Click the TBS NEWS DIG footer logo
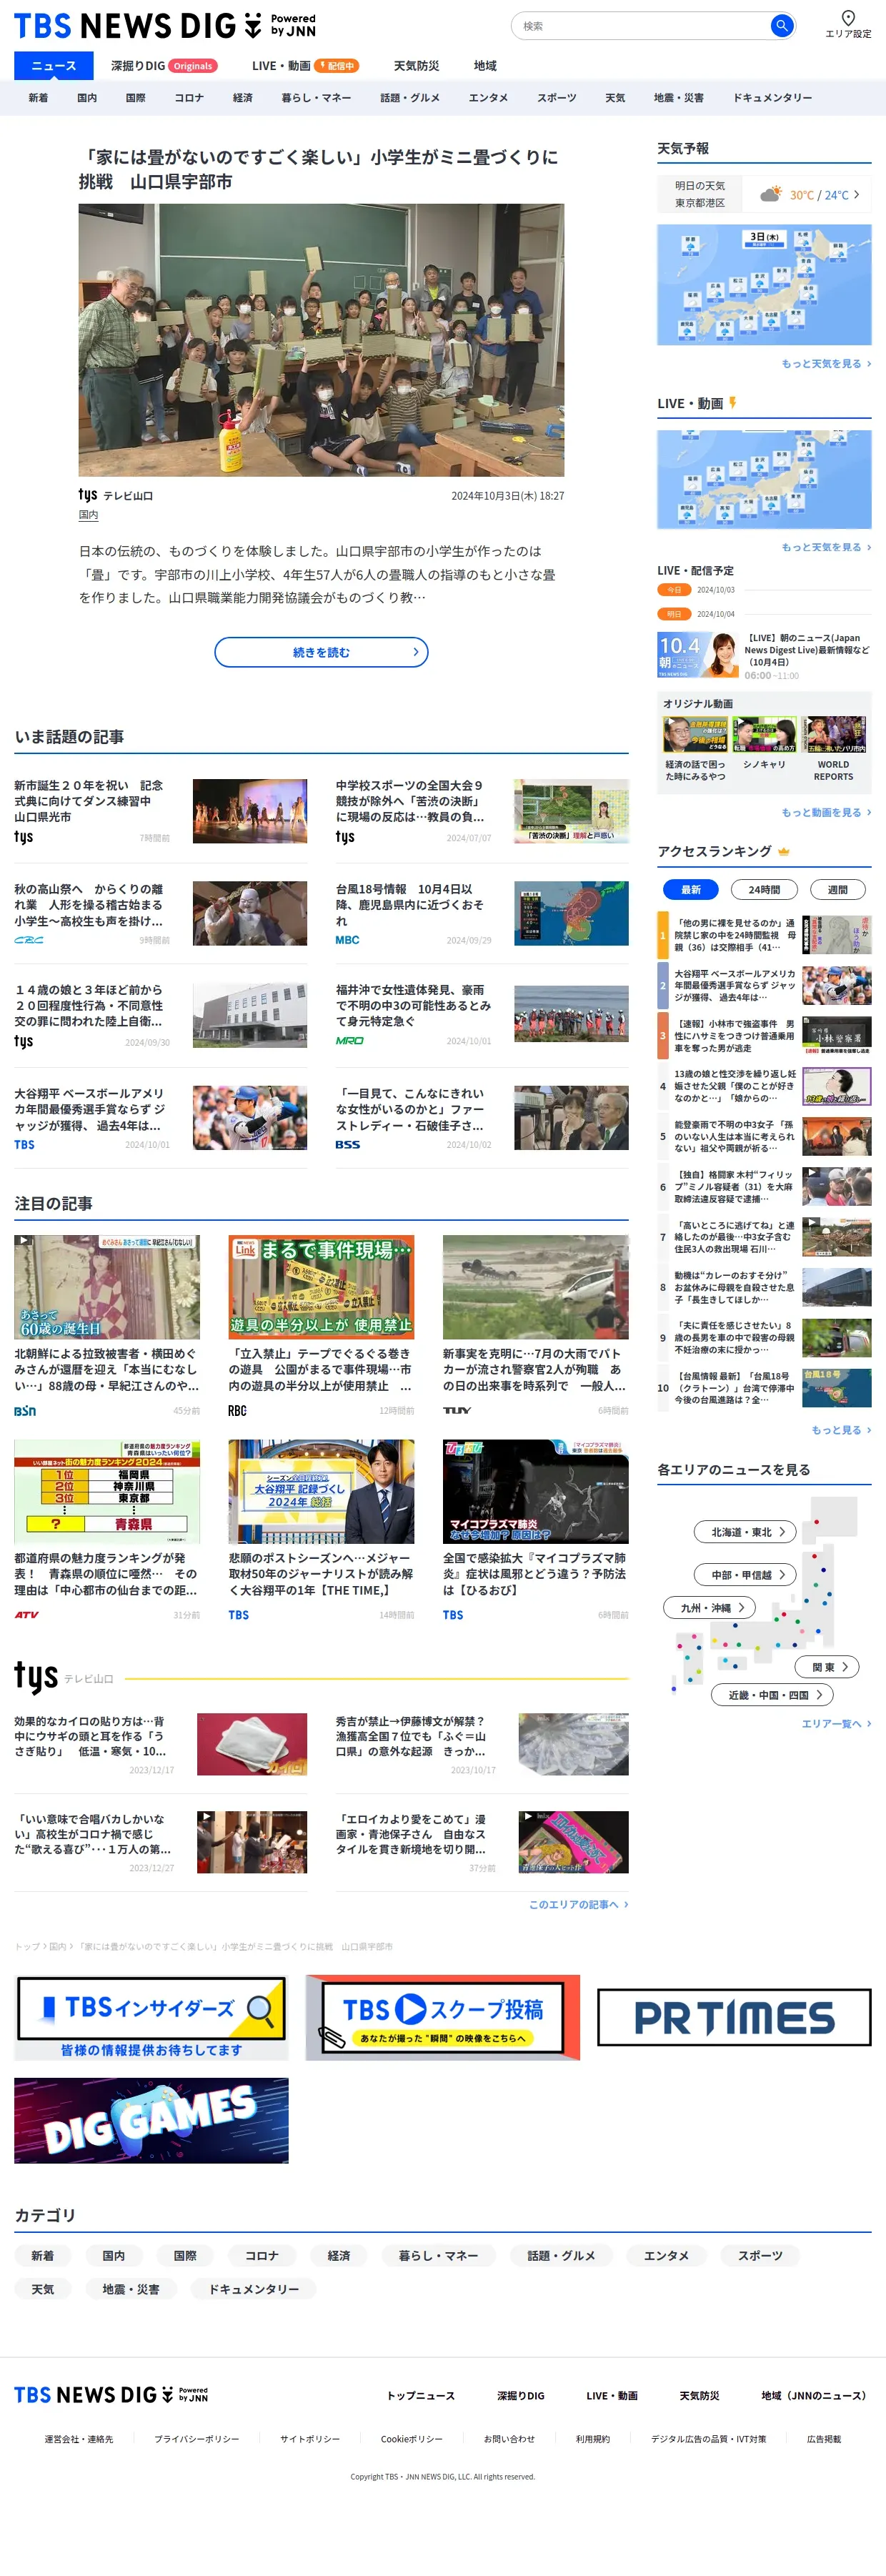This screenshot has height=2576, width=886. [111, 2395]
